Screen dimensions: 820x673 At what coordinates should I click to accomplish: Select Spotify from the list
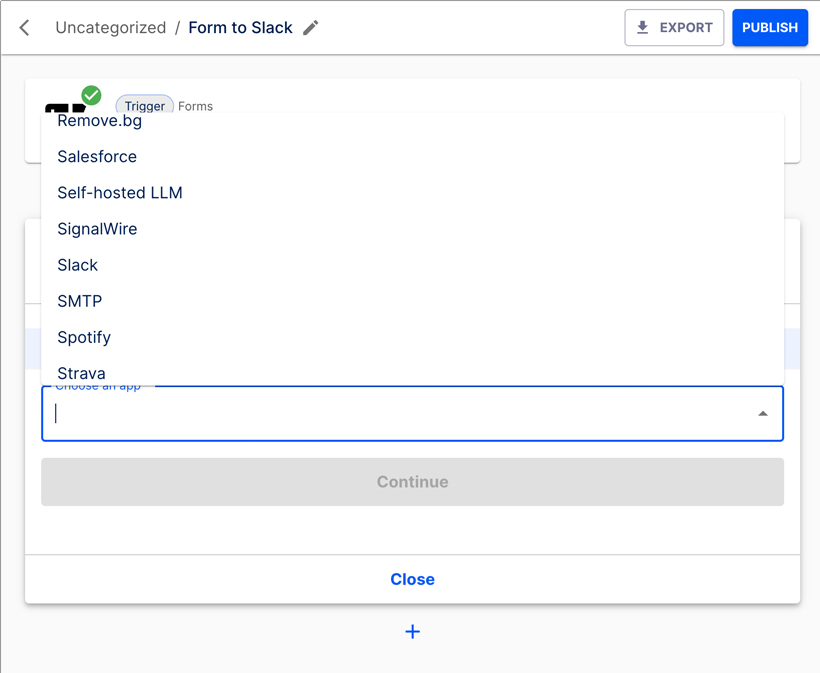[x=412, y=337]
